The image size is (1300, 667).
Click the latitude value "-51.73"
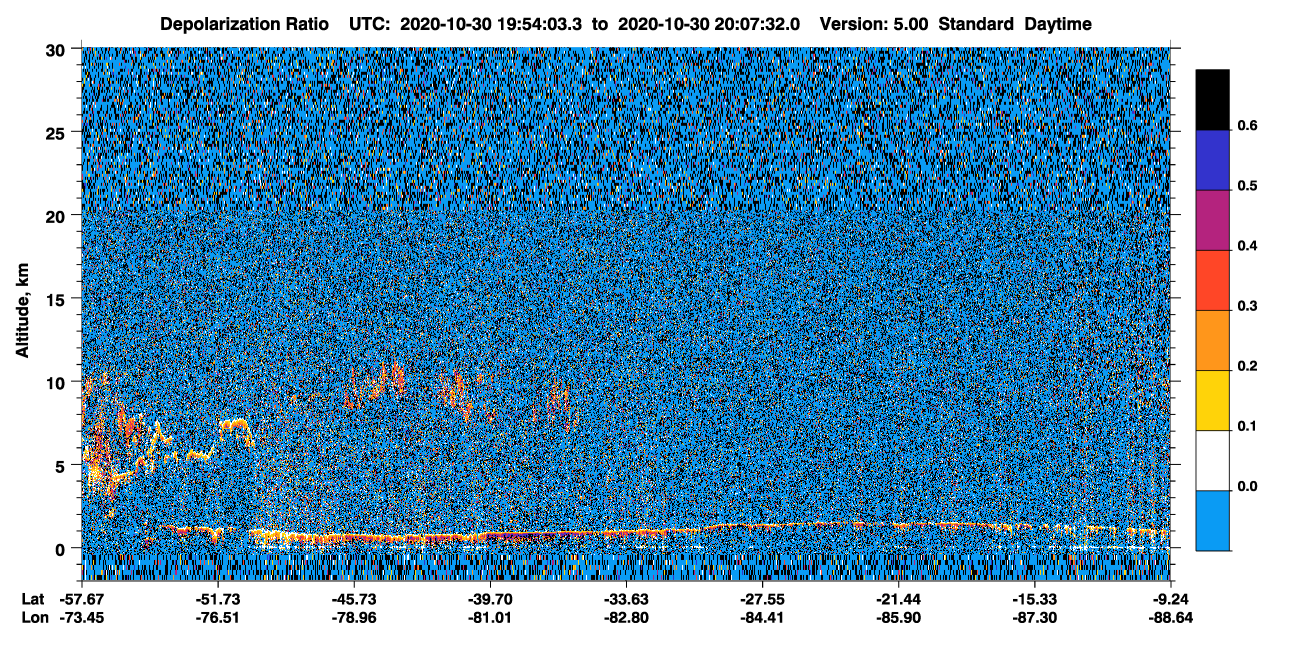point(217,598)
